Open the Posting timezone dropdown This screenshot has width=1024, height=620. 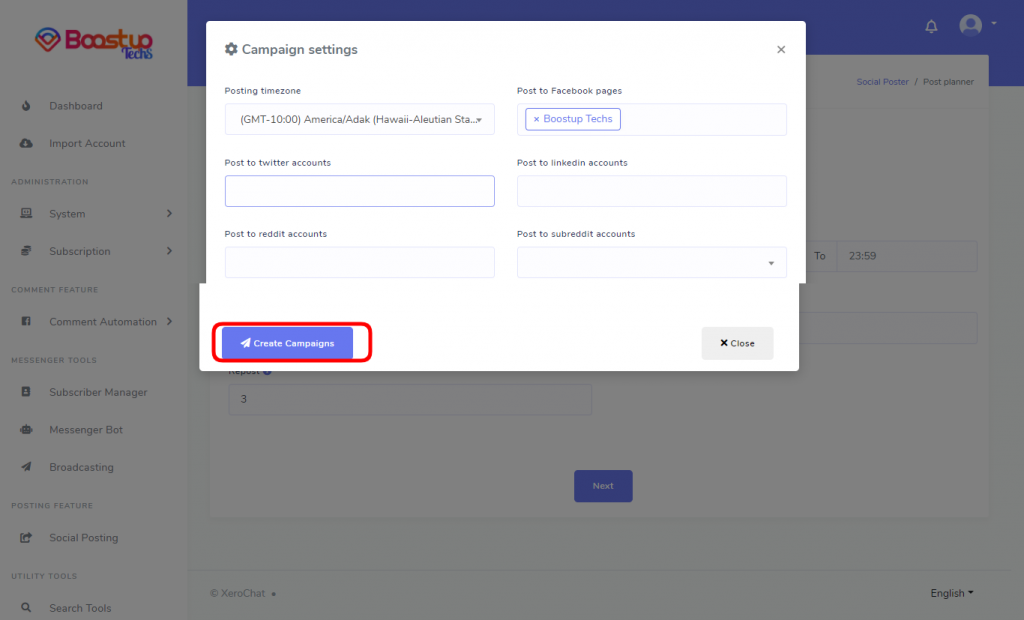(x=359, y=120)
